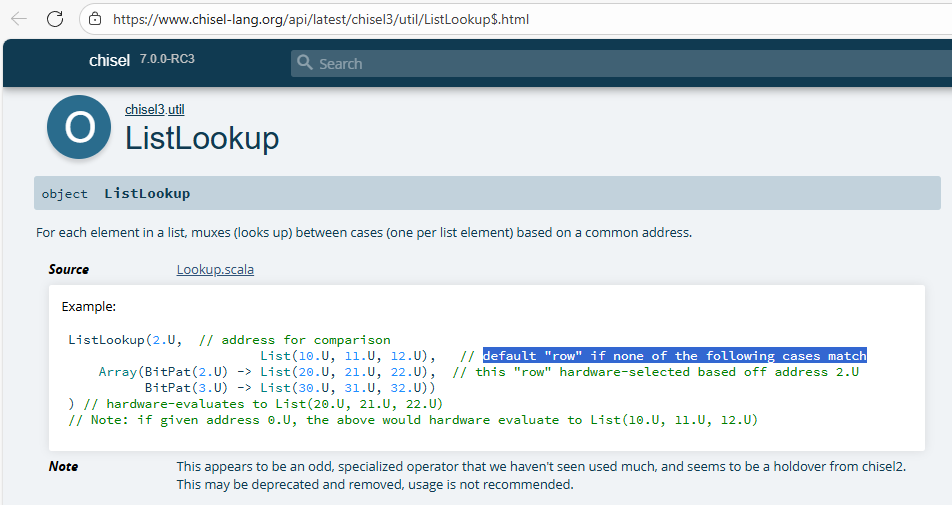Click the description sentence 'For each element'
This screenshot has width=952, height=505.
pos(364,232)
